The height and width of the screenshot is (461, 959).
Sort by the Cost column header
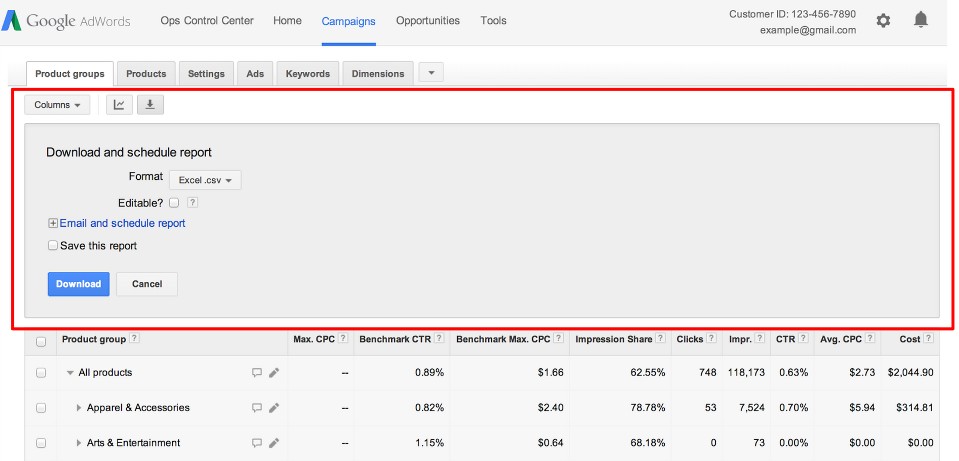pos(909,339)
